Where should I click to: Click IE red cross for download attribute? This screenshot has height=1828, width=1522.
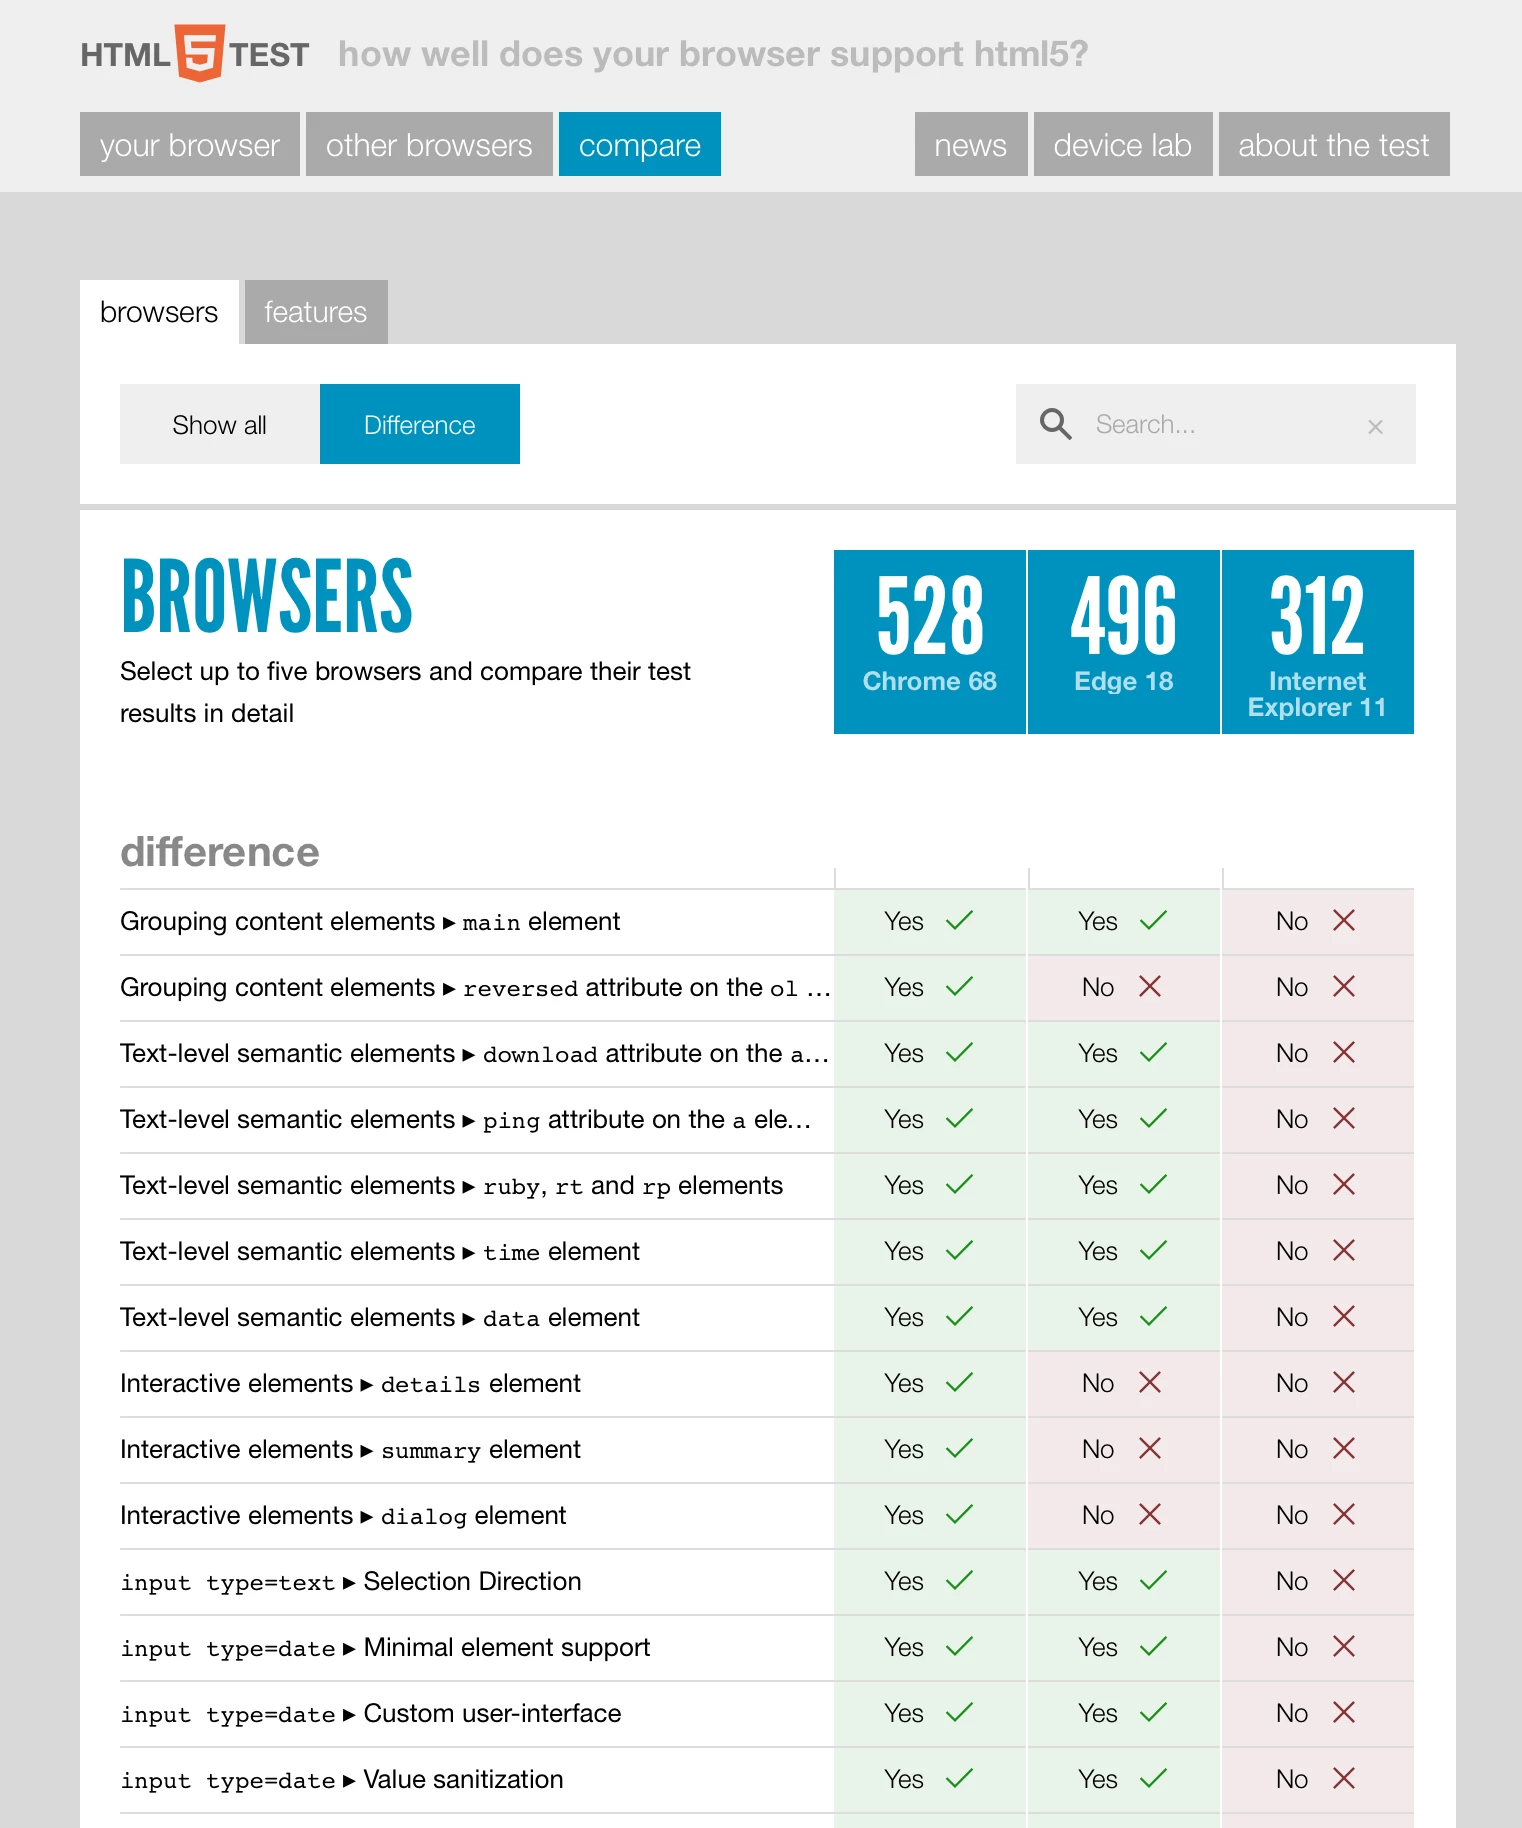click(1344, 1052)
